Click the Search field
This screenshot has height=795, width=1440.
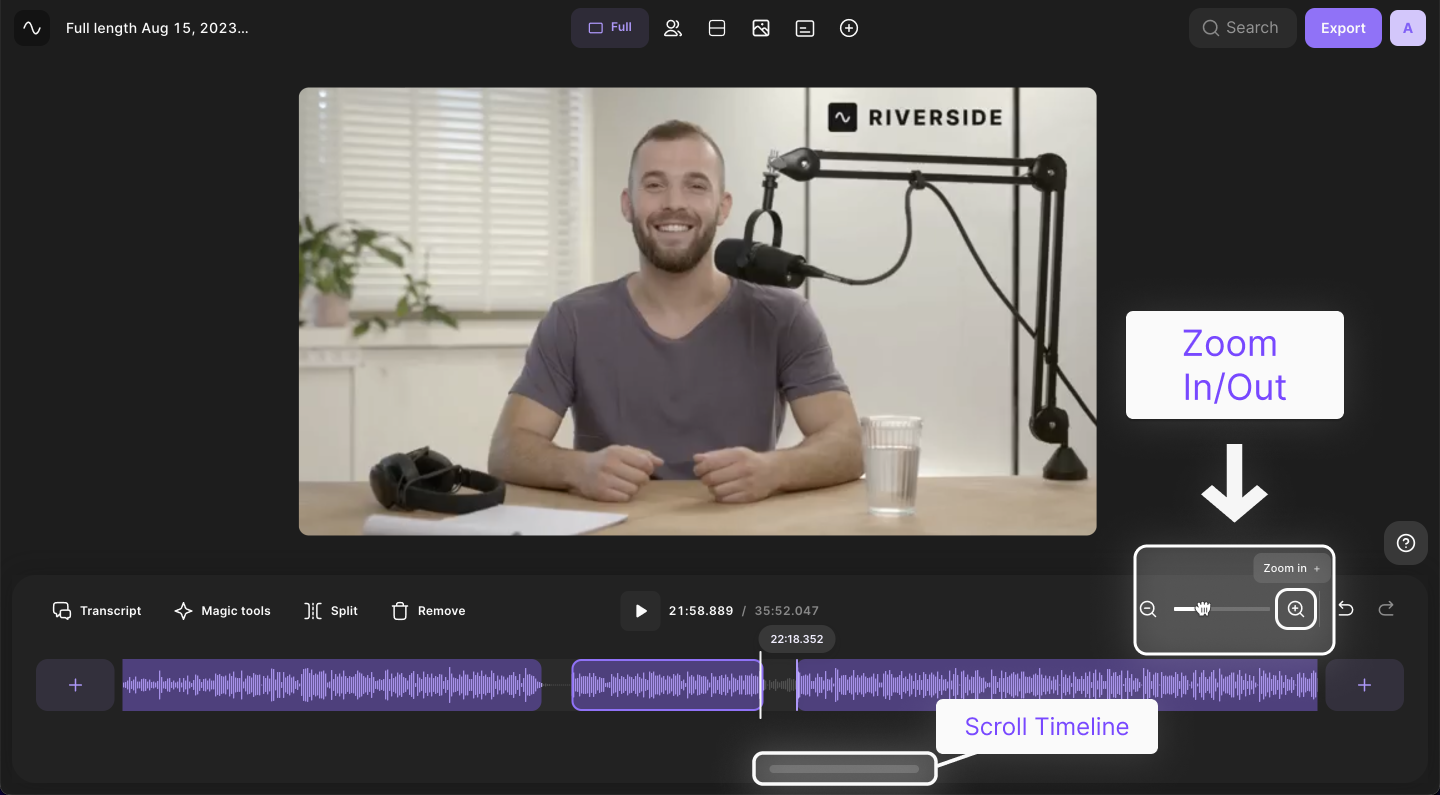point(1243,28)
